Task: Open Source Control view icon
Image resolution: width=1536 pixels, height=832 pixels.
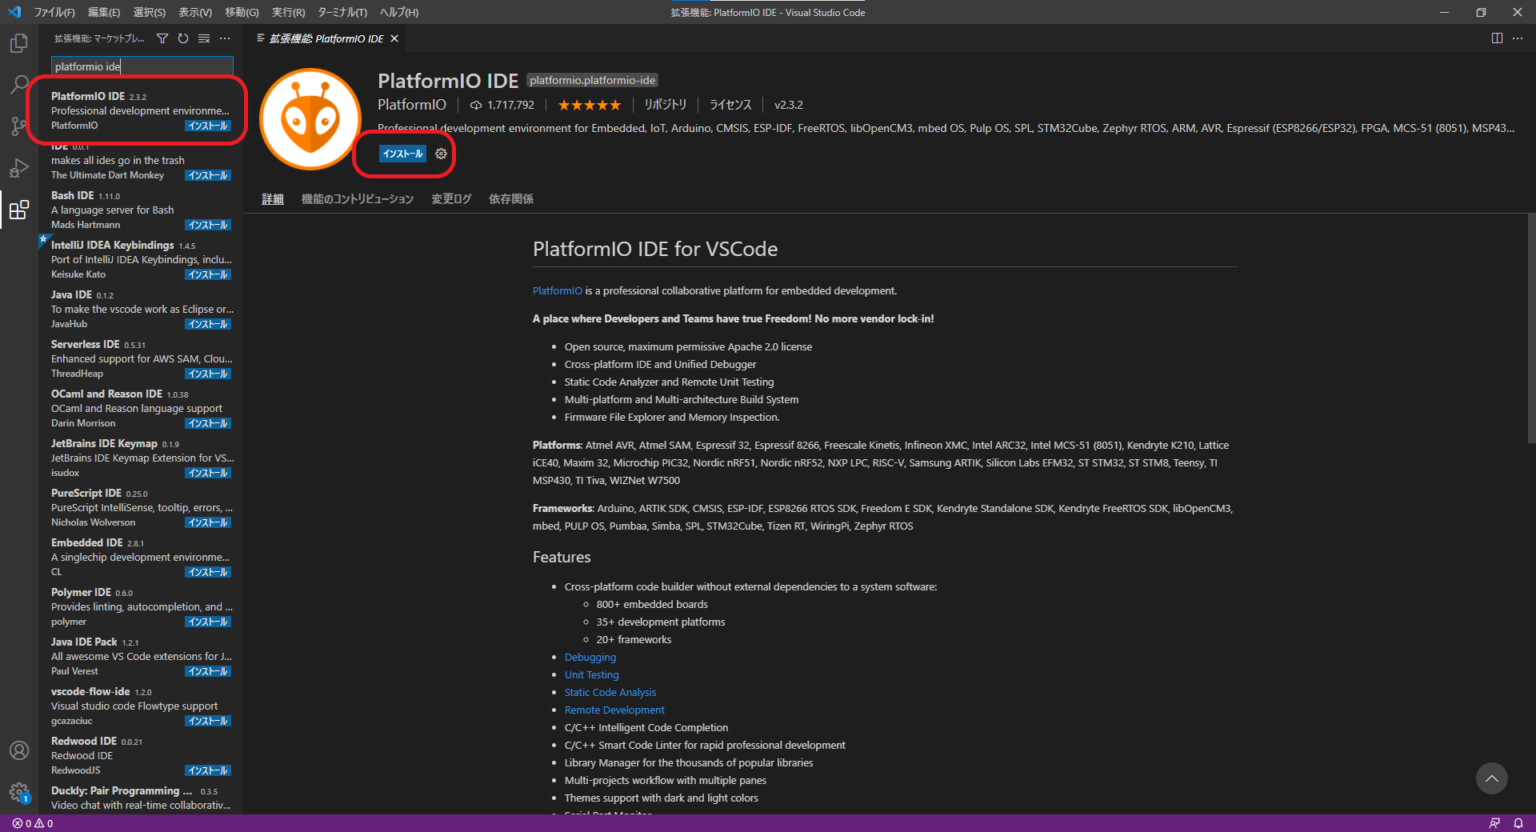Action: [x=19, y=126]
